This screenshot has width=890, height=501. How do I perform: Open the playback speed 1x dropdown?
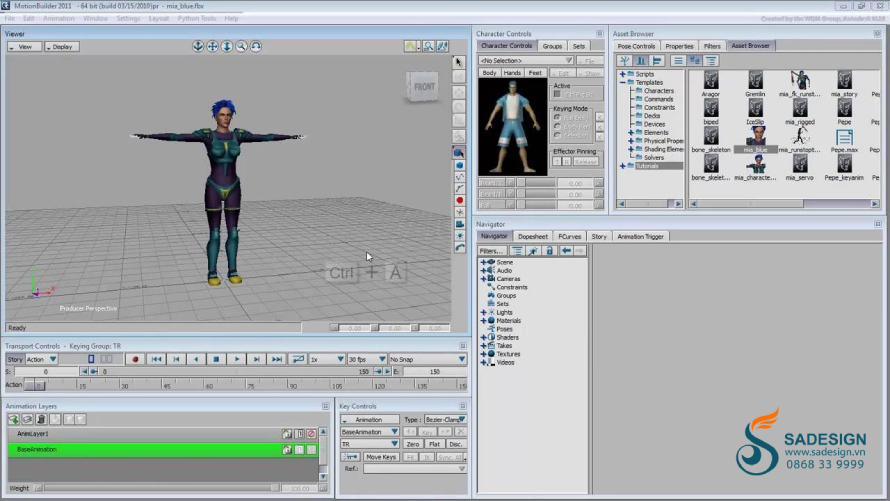point(327,359)
